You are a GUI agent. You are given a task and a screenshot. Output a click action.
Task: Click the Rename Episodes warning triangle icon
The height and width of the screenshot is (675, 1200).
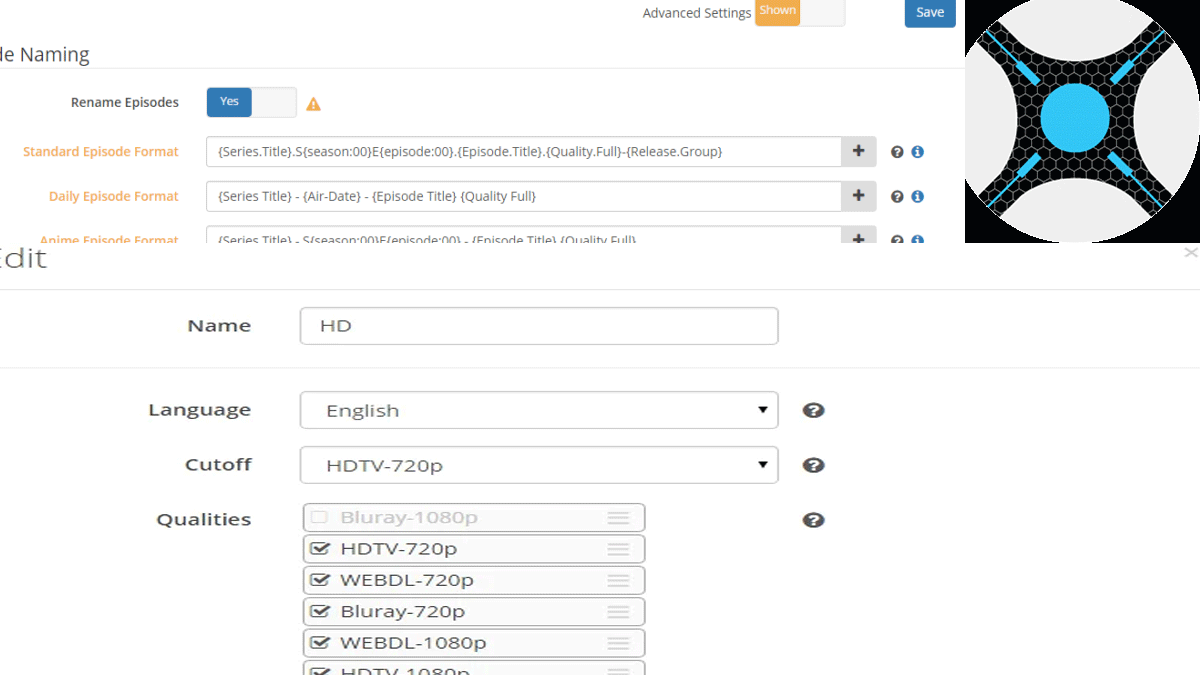pos(313,103)
